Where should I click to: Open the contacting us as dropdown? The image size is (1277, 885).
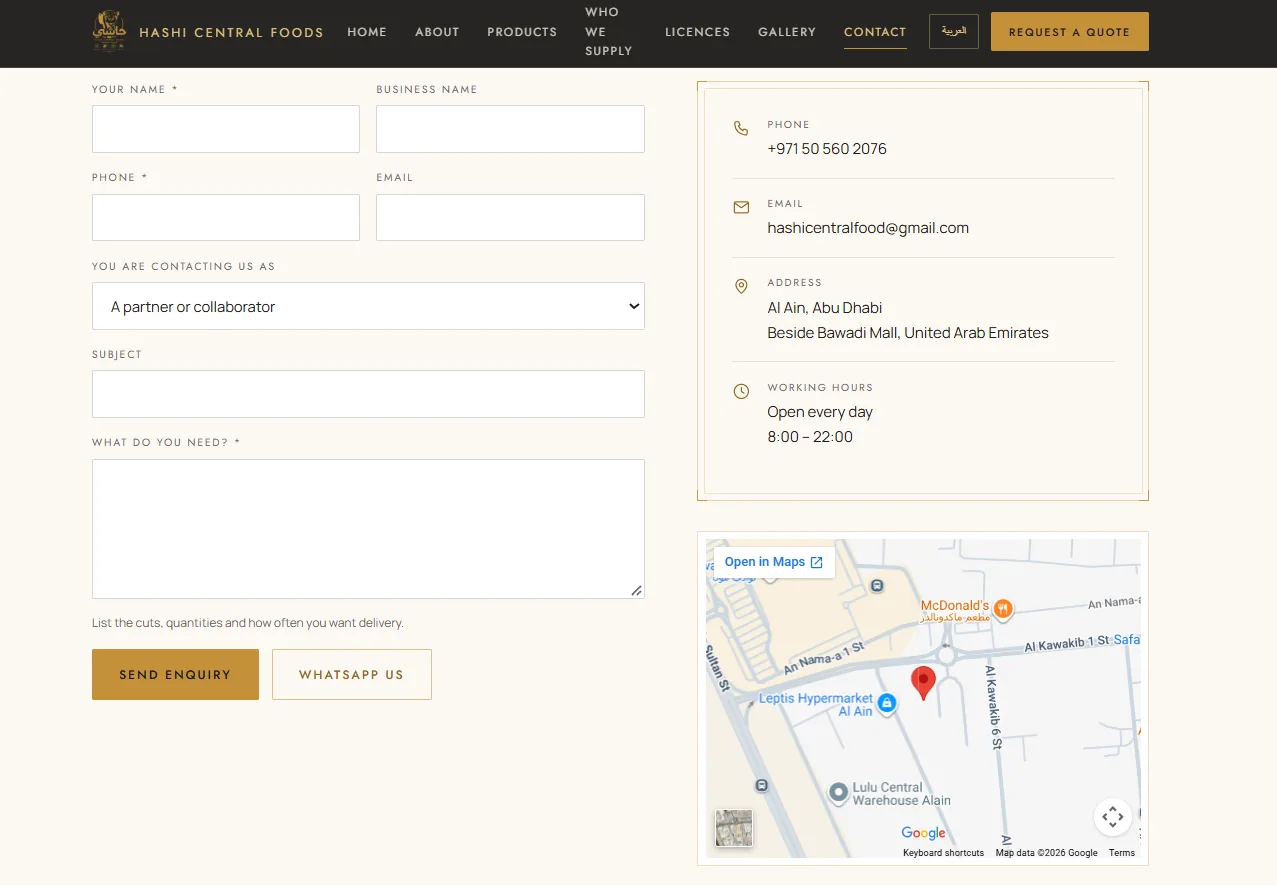coord(368,306)
